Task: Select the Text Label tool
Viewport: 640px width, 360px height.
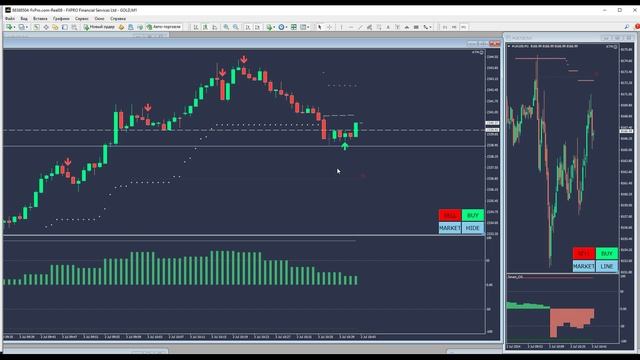Action: (x=398, y=27)
